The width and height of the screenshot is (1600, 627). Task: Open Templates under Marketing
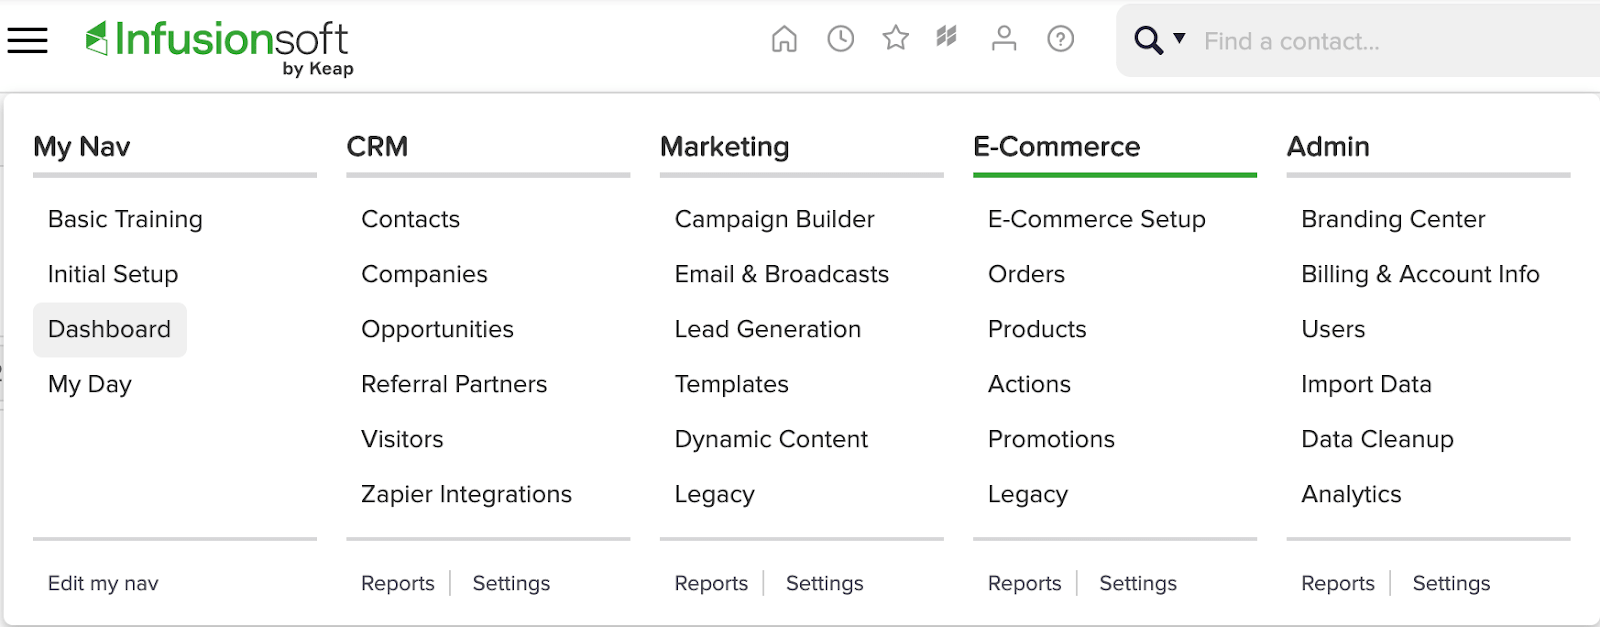731,384
